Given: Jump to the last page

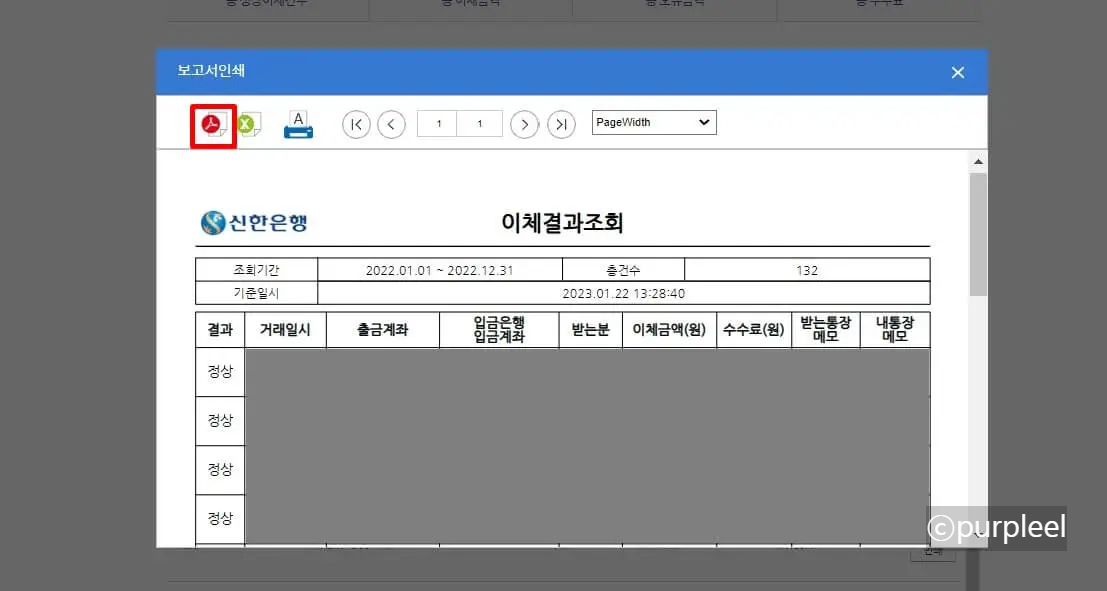Looking at the screenshot, I should (561, 123).
